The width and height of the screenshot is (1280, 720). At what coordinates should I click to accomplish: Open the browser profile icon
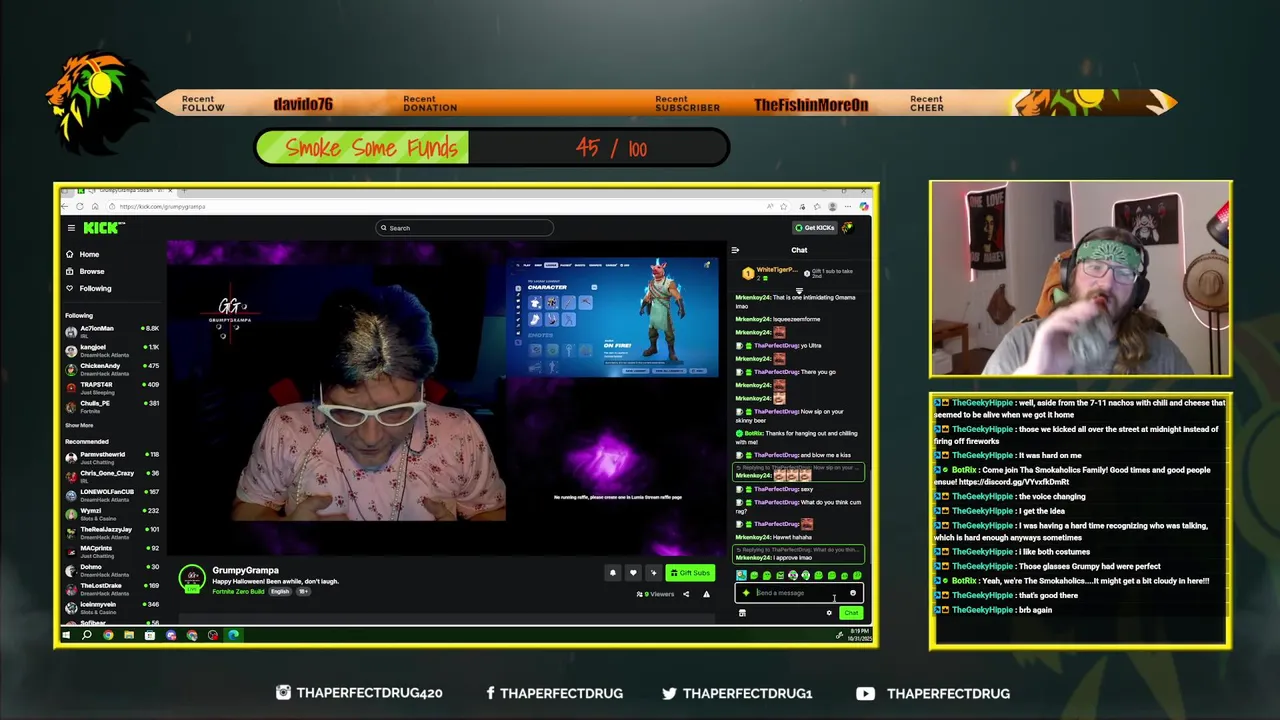coord(832,206)
